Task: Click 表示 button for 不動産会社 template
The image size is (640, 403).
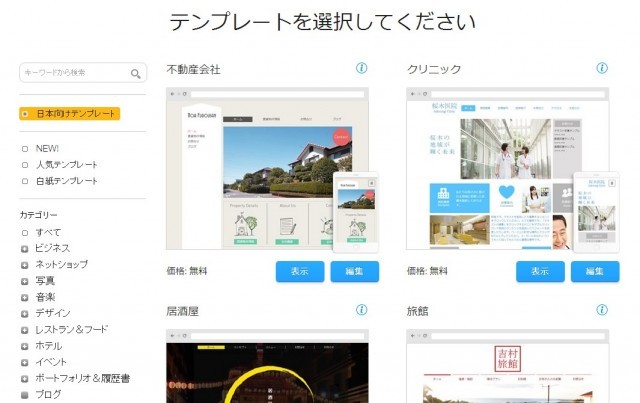Action: click(x=300, y=271)
